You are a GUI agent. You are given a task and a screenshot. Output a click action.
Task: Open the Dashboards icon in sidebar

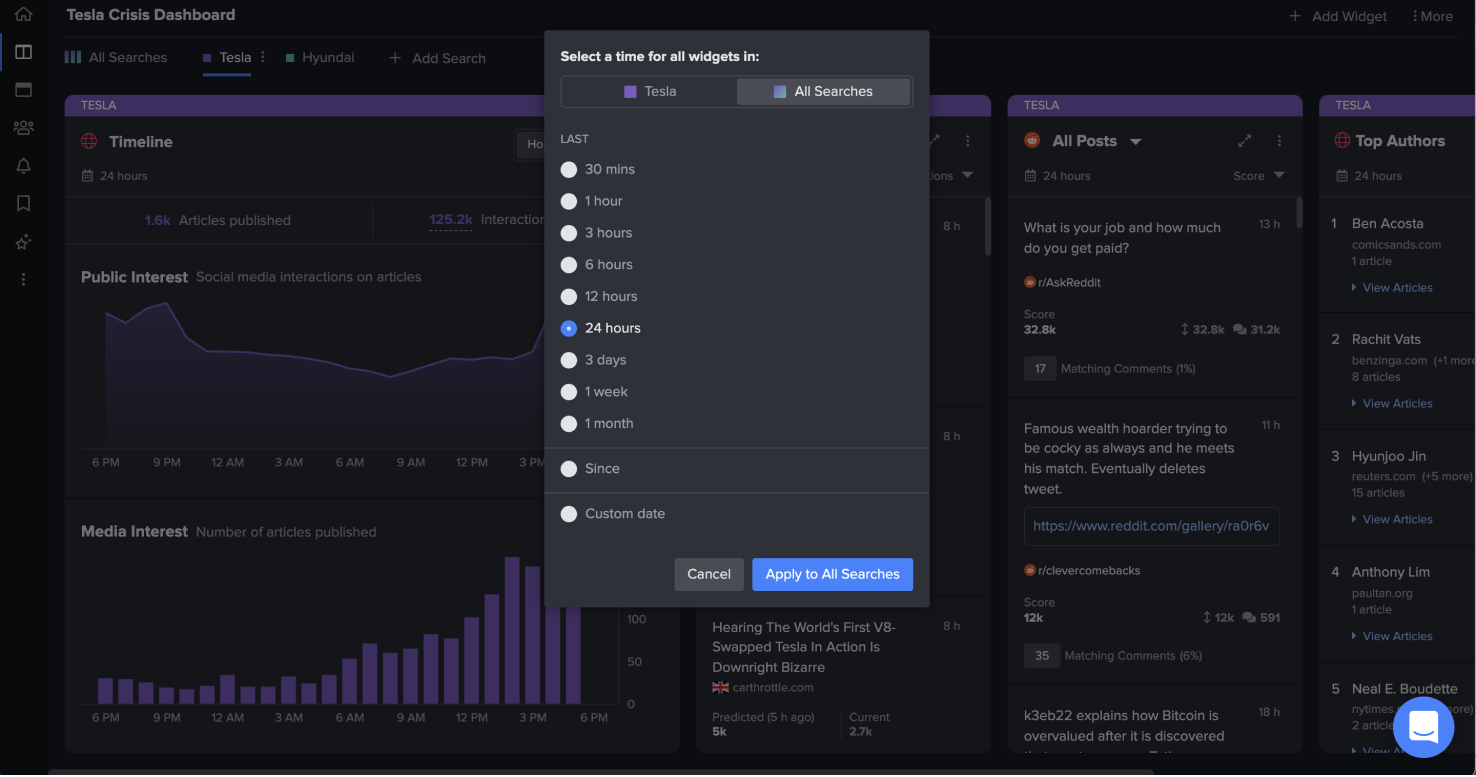pyautogui.click(x=23, y=52)
